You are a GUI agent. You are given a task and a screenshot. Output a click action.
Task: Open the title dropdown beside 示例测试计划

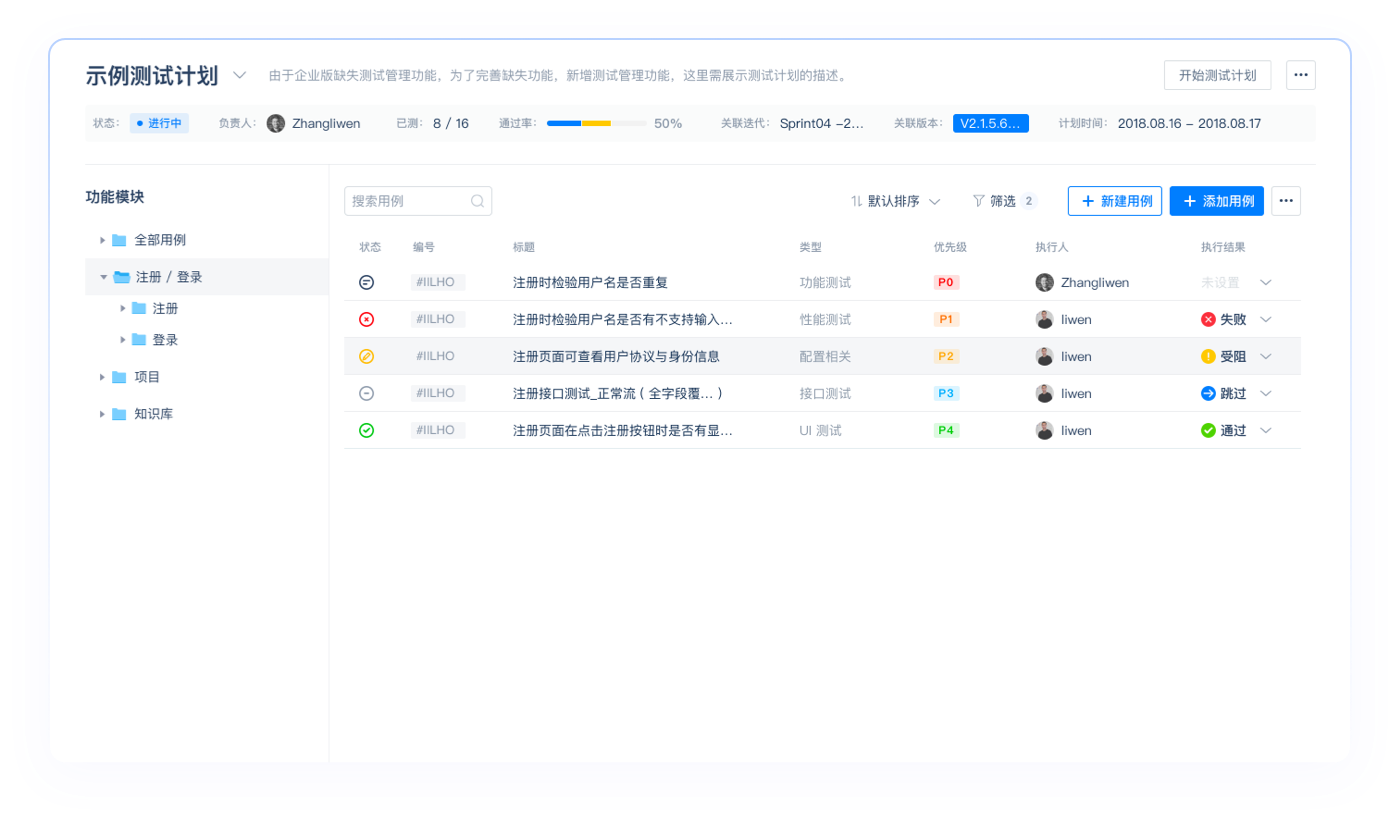coord(239,75)
